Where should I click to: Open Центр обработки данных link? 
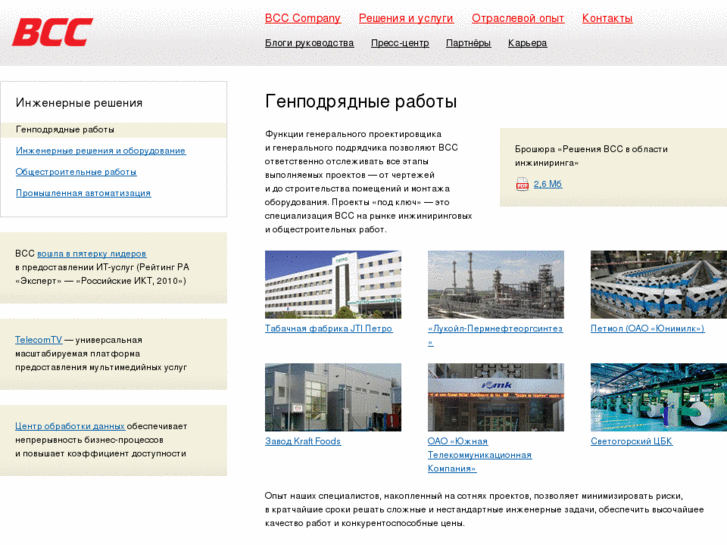coord(70,426)
